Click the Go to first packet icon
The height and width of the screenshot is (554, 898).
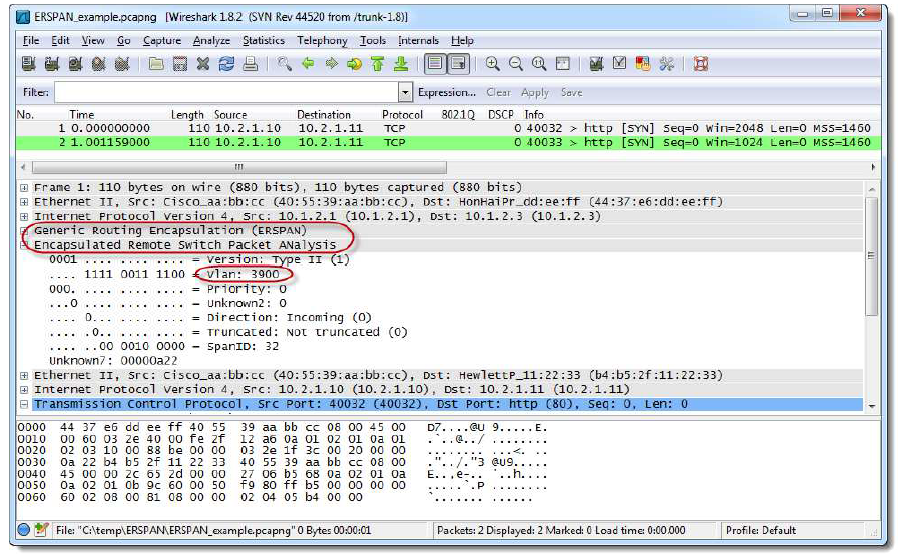(378, 64)
